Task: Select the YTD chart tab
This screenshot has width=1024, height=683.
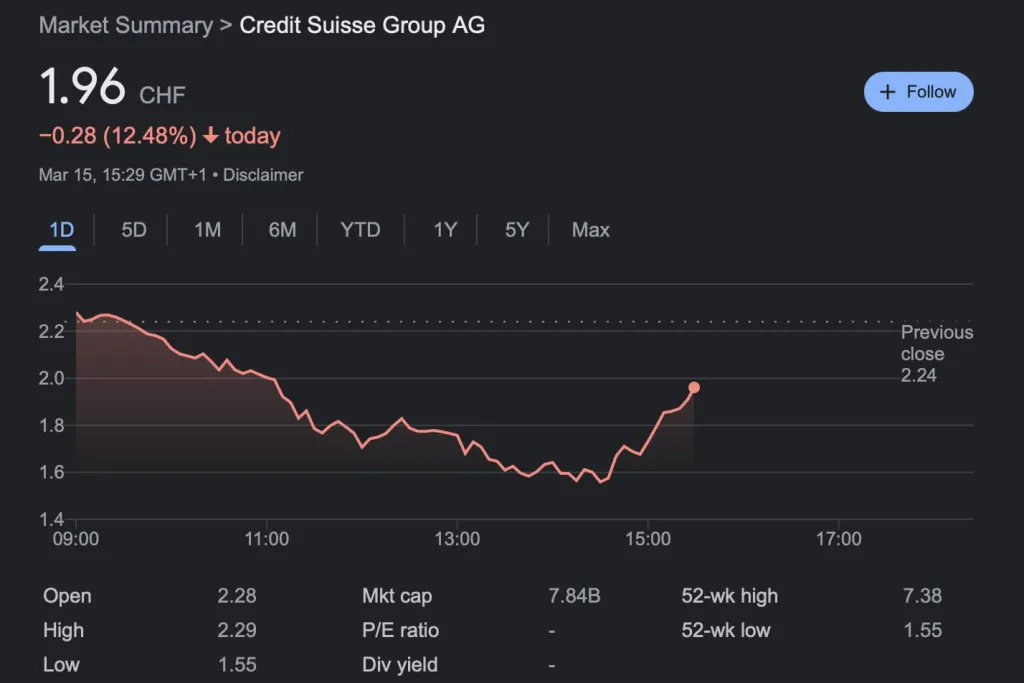Action: (360, 230)
